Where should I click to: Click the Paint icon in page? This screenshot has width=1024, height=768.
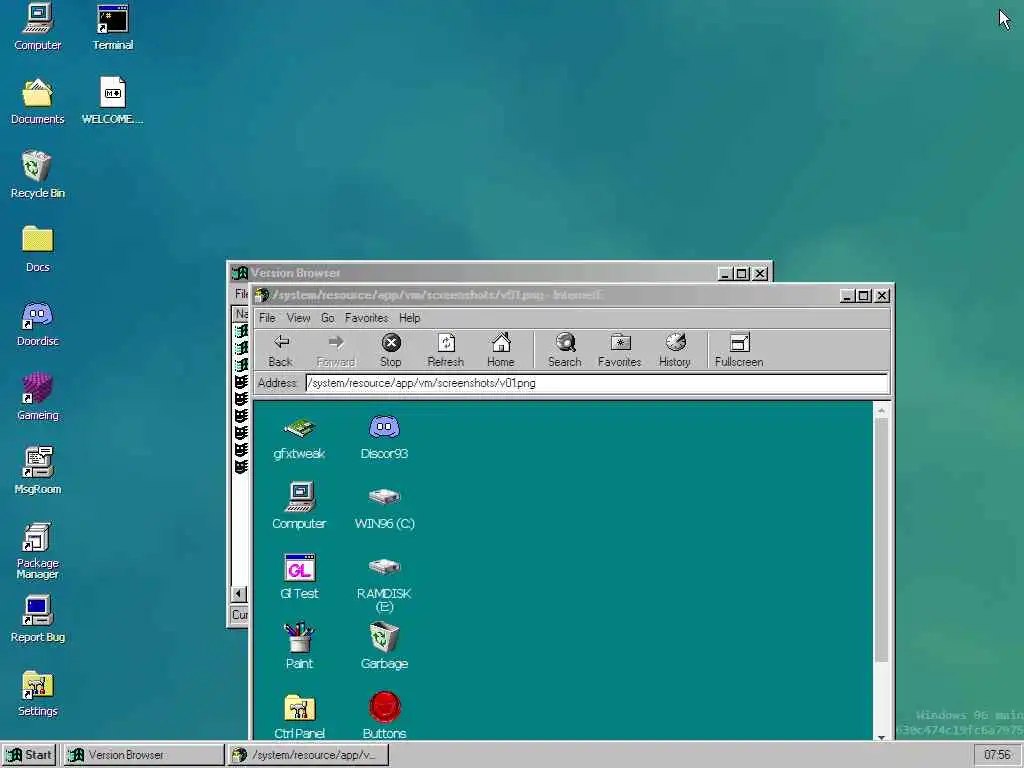pos(299,647)
